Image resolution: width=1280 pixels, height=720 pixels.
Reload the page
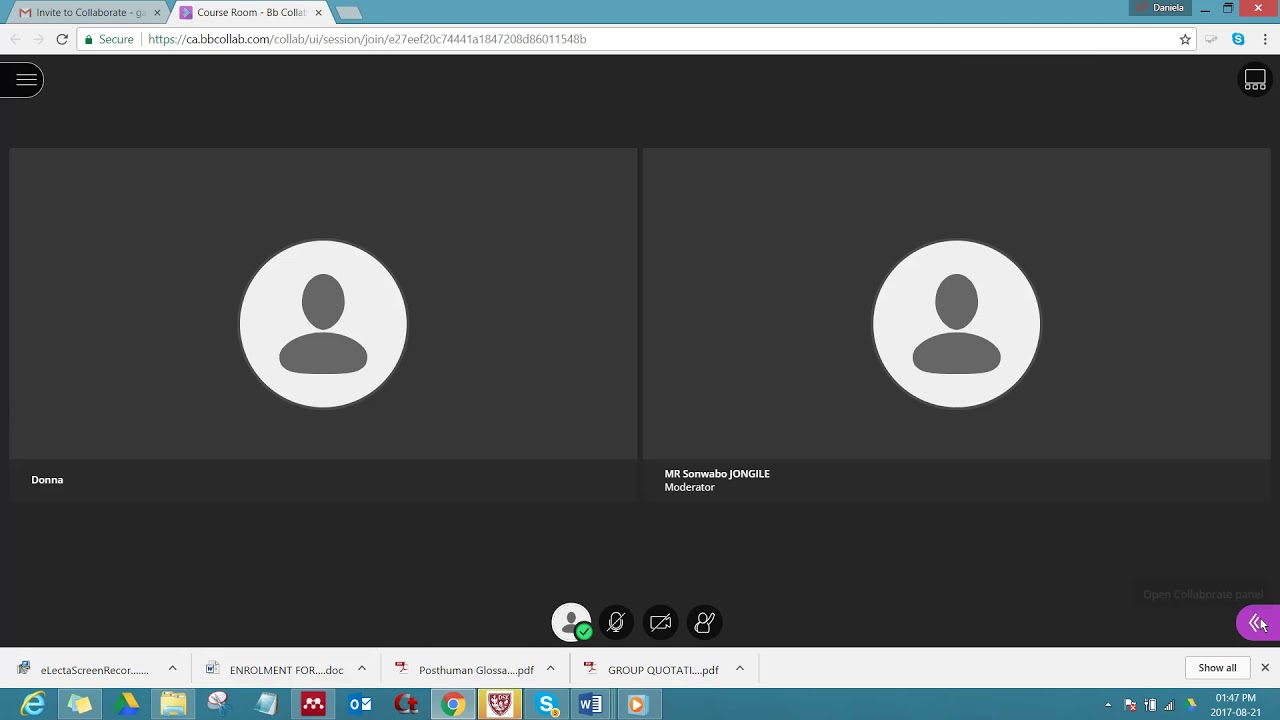[62, 39]
